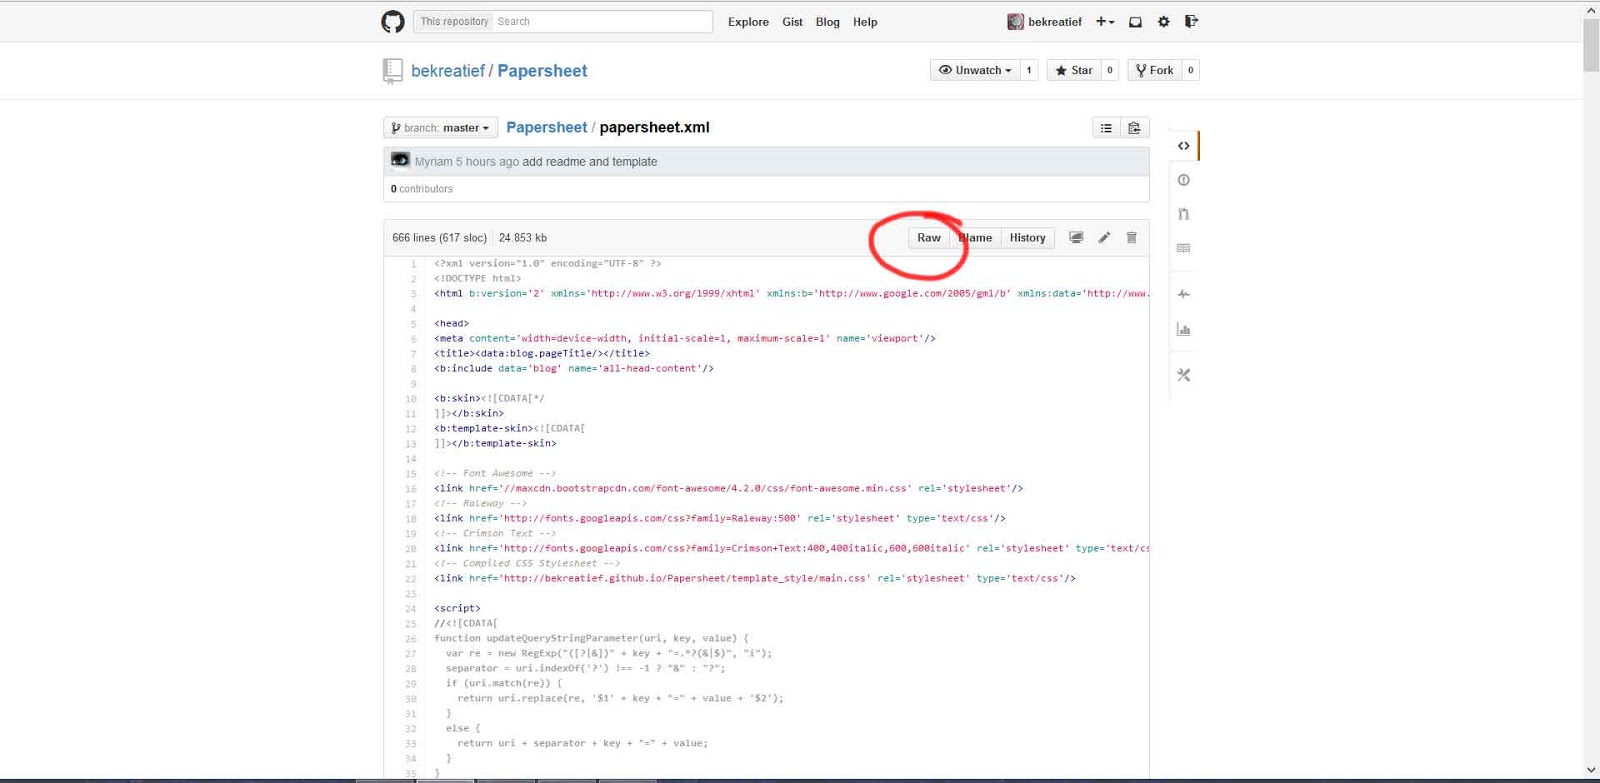This screenshot has height=783, width=1600.
Task: Click line number 1 in code
Action: point(413,264)
